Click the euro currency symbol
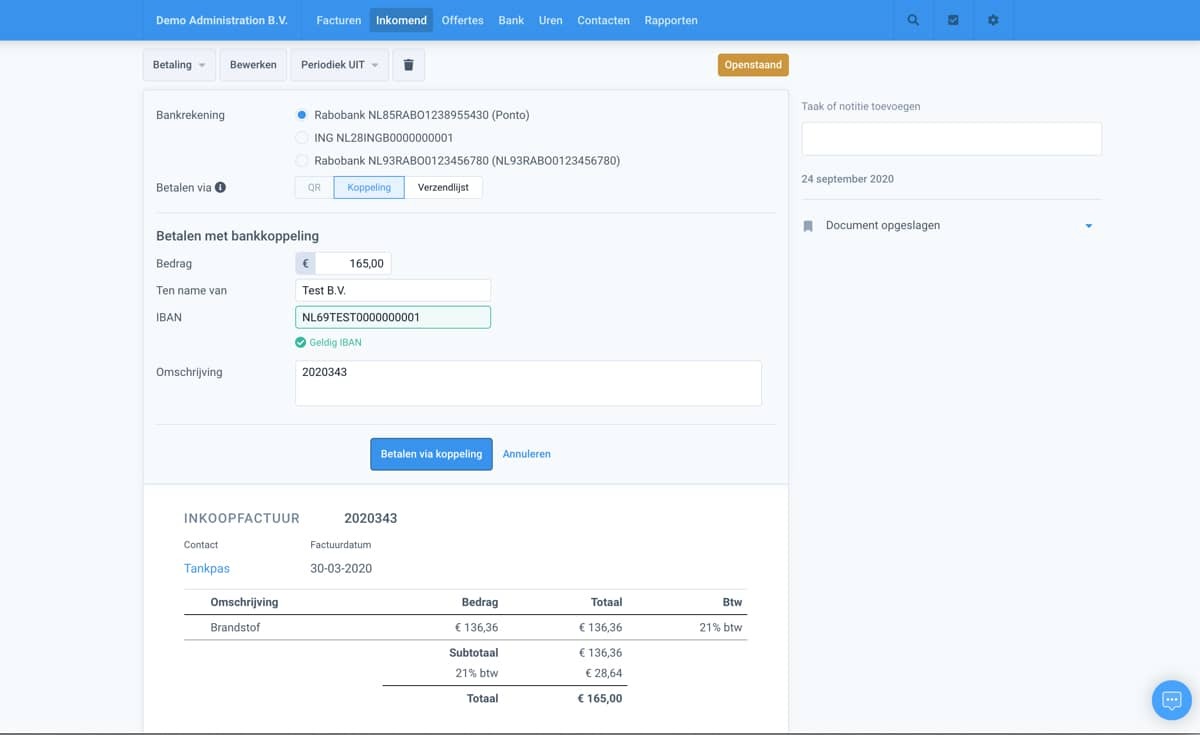1200x735 pixels. point(305,264)
